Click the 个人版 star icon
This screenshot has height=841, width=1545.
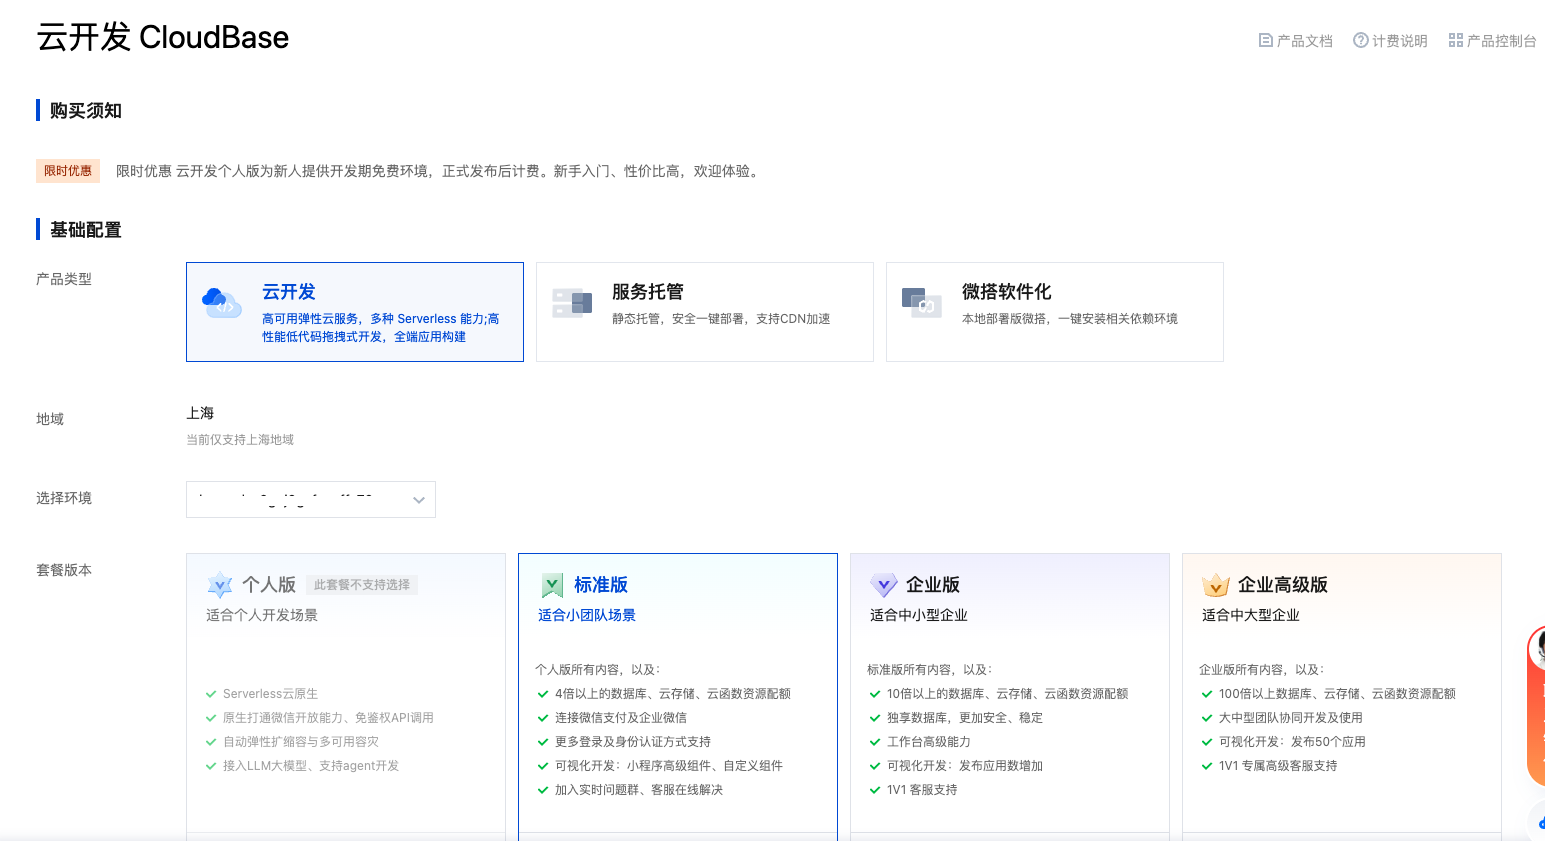[x=220, y=585]
